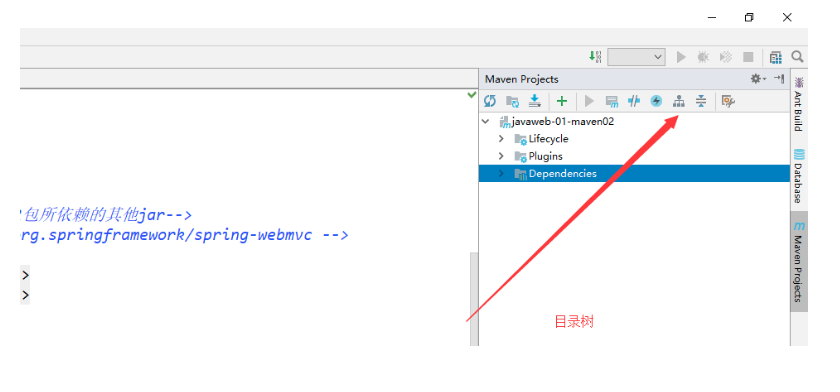Click the Debug bug icon

[703, 57]
